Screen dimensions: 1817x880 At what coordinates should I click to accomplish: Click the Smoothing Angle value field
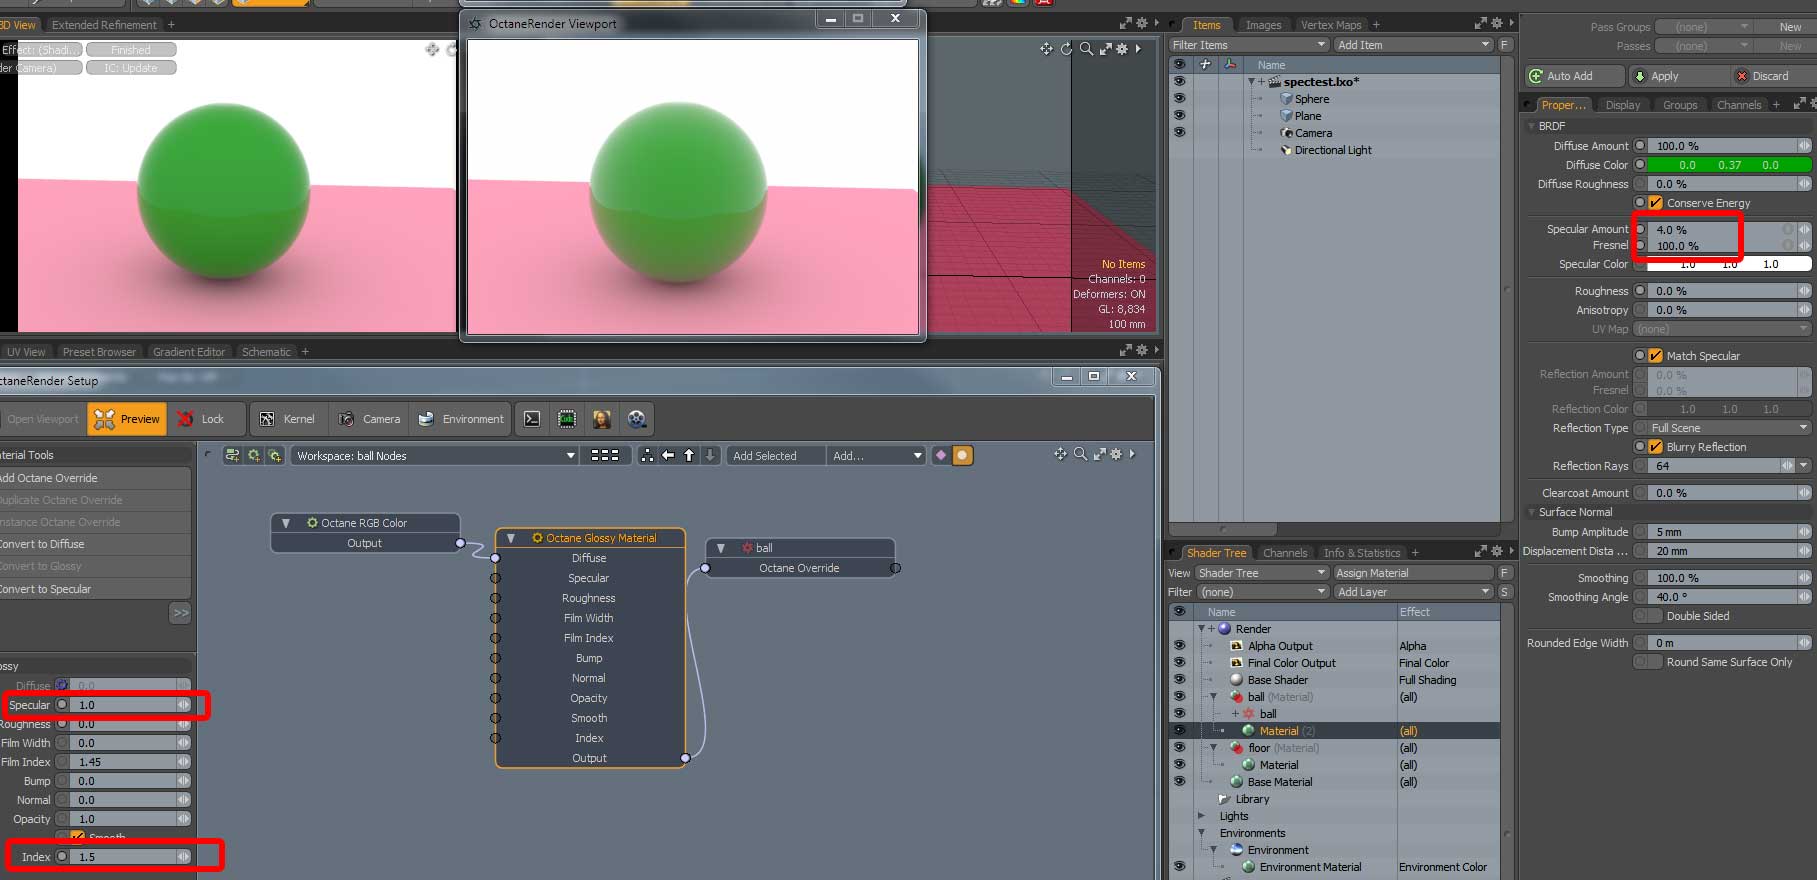(x=1722, y=597)
